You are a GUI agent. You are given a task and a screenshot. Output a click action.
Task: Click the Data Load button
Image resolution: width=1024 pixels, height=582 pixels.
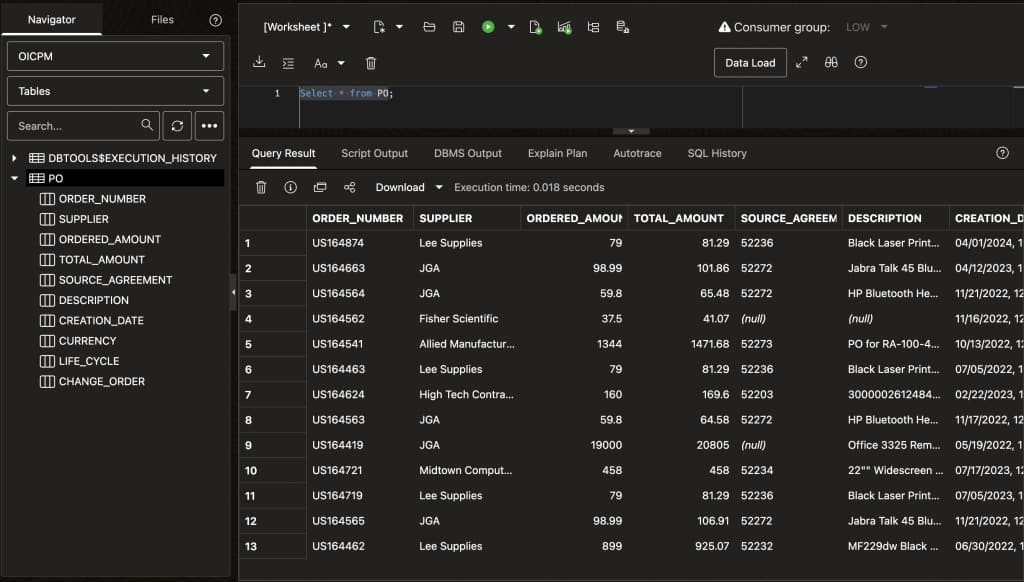click(750, 63)
